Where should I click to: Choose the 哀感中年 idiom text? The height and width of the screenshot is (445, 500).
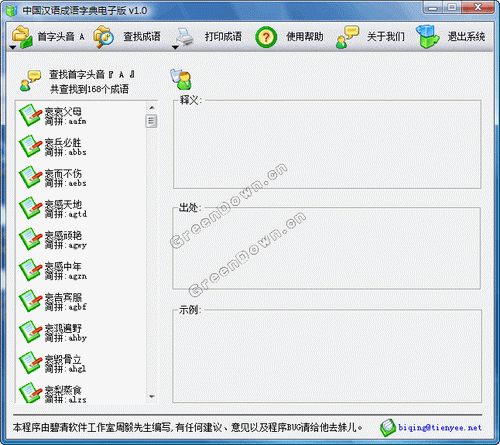click(x=63, y=266)
